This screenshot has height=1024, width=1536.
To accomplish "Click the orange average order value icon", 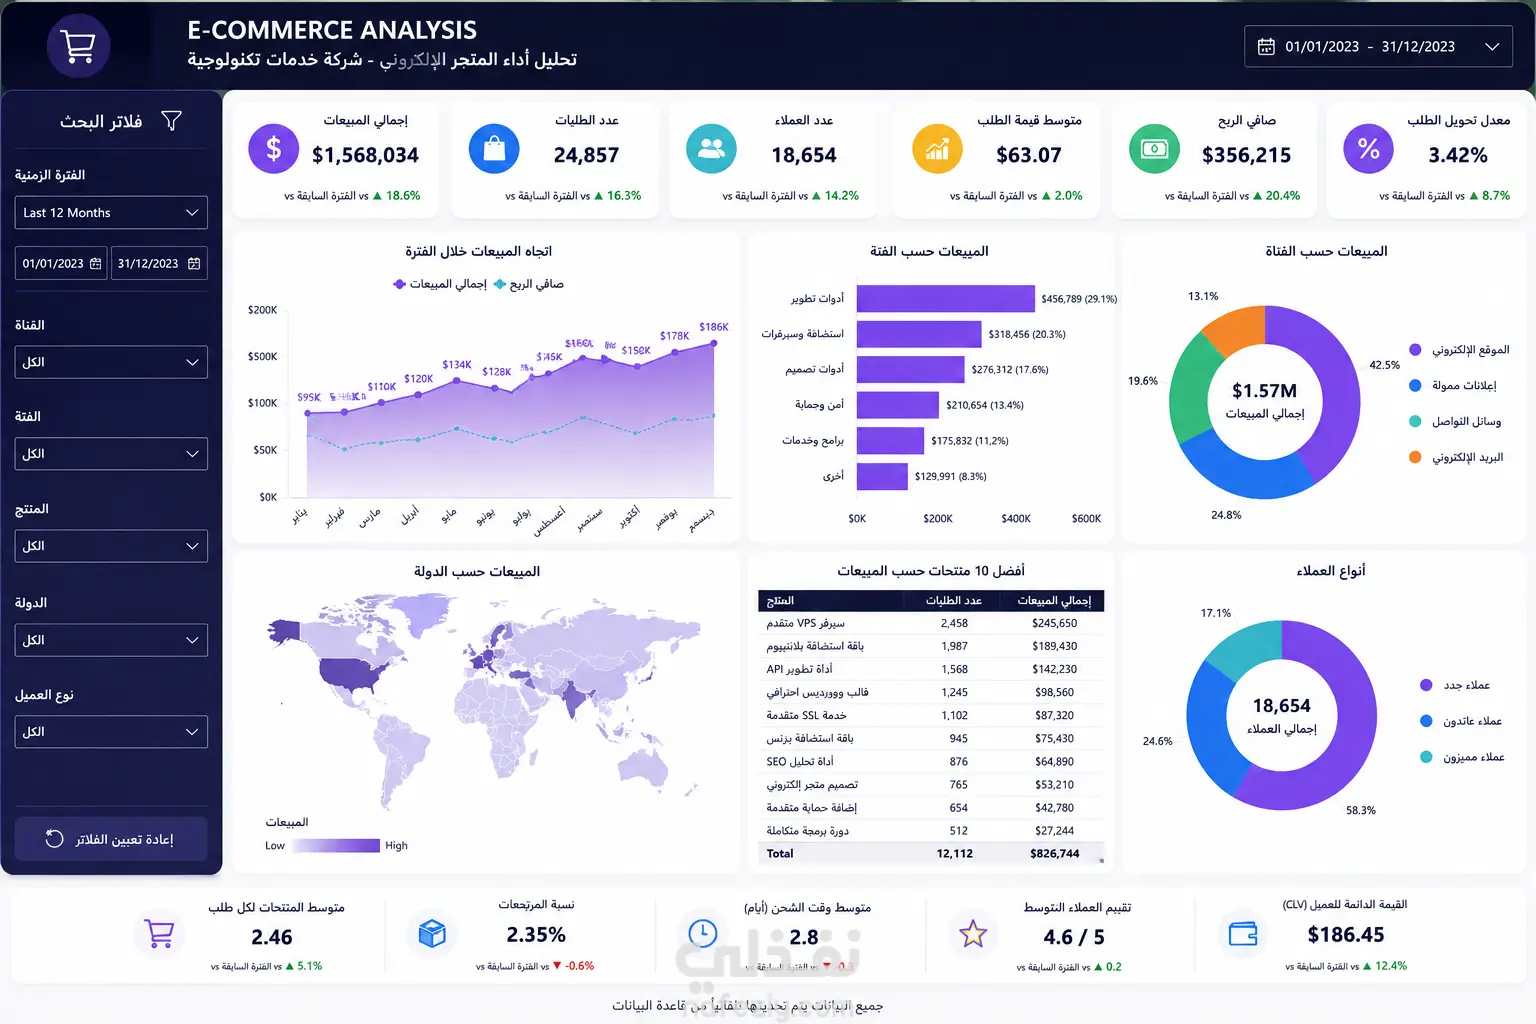I will pos(937,150).
